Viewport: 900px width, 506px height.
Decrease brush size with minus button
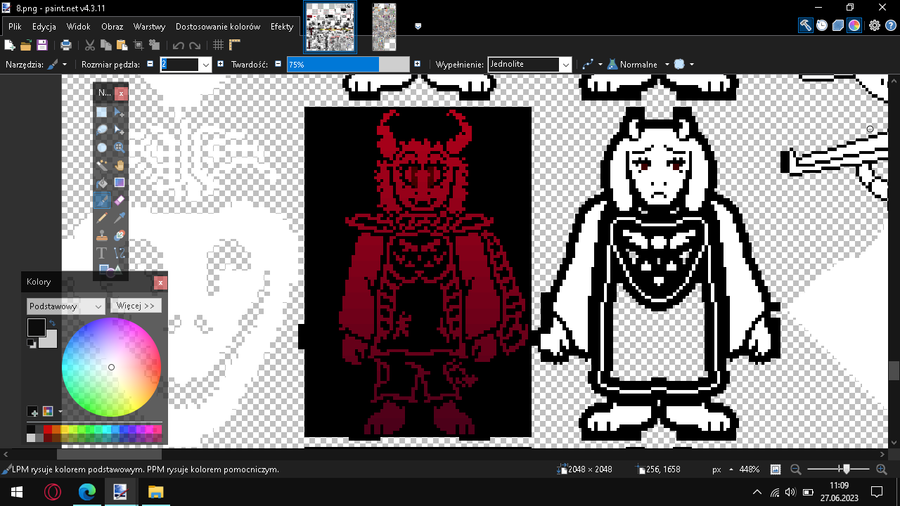(x=150, y=64)
